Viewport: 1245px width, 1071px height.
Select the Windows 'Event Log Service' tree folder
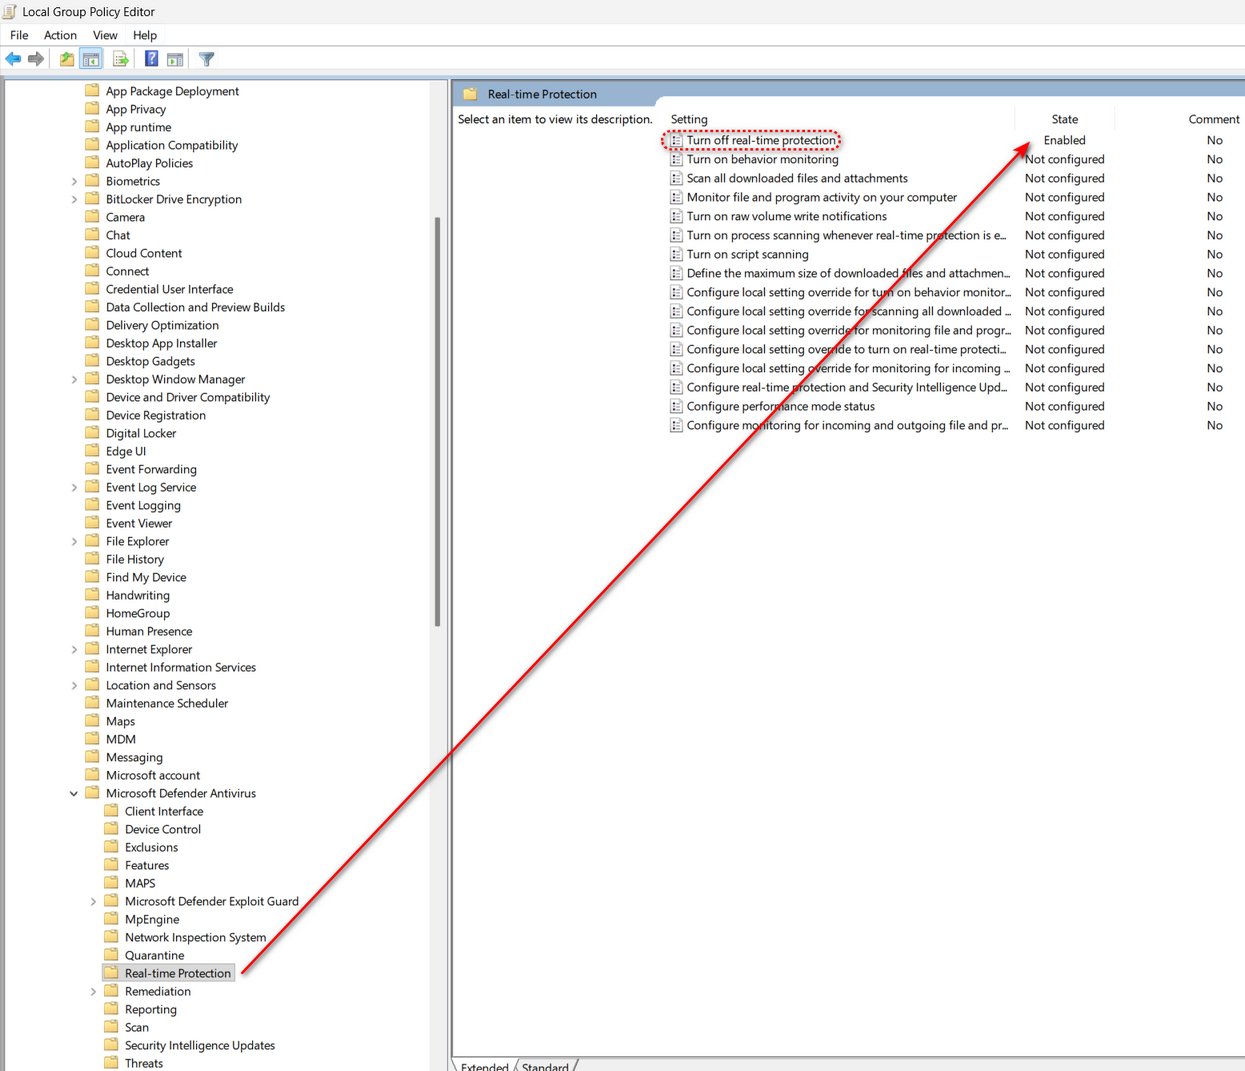151,487
